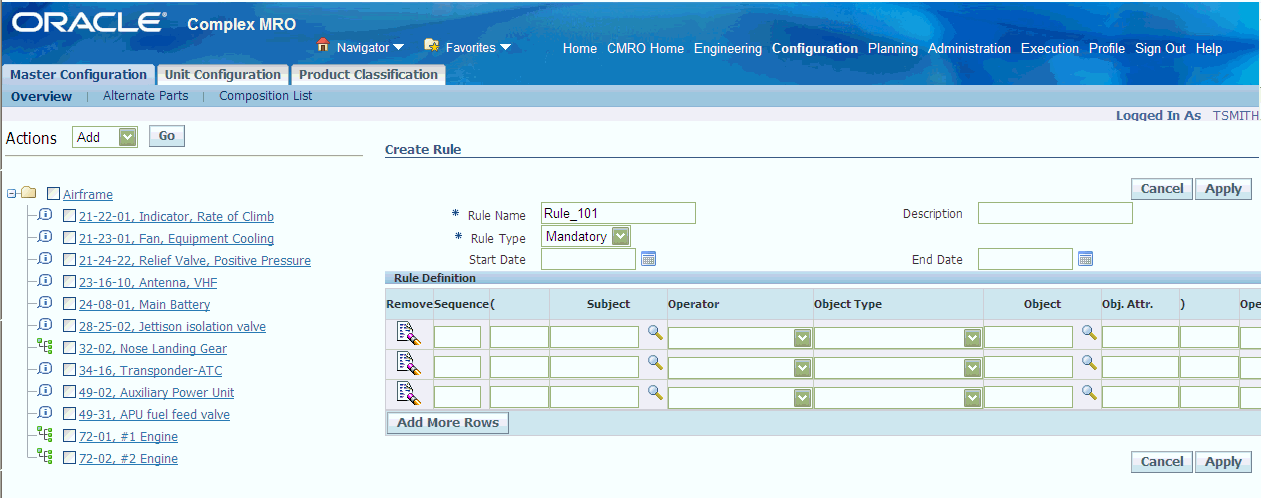Search Object in first rule row

(1089, 333)
